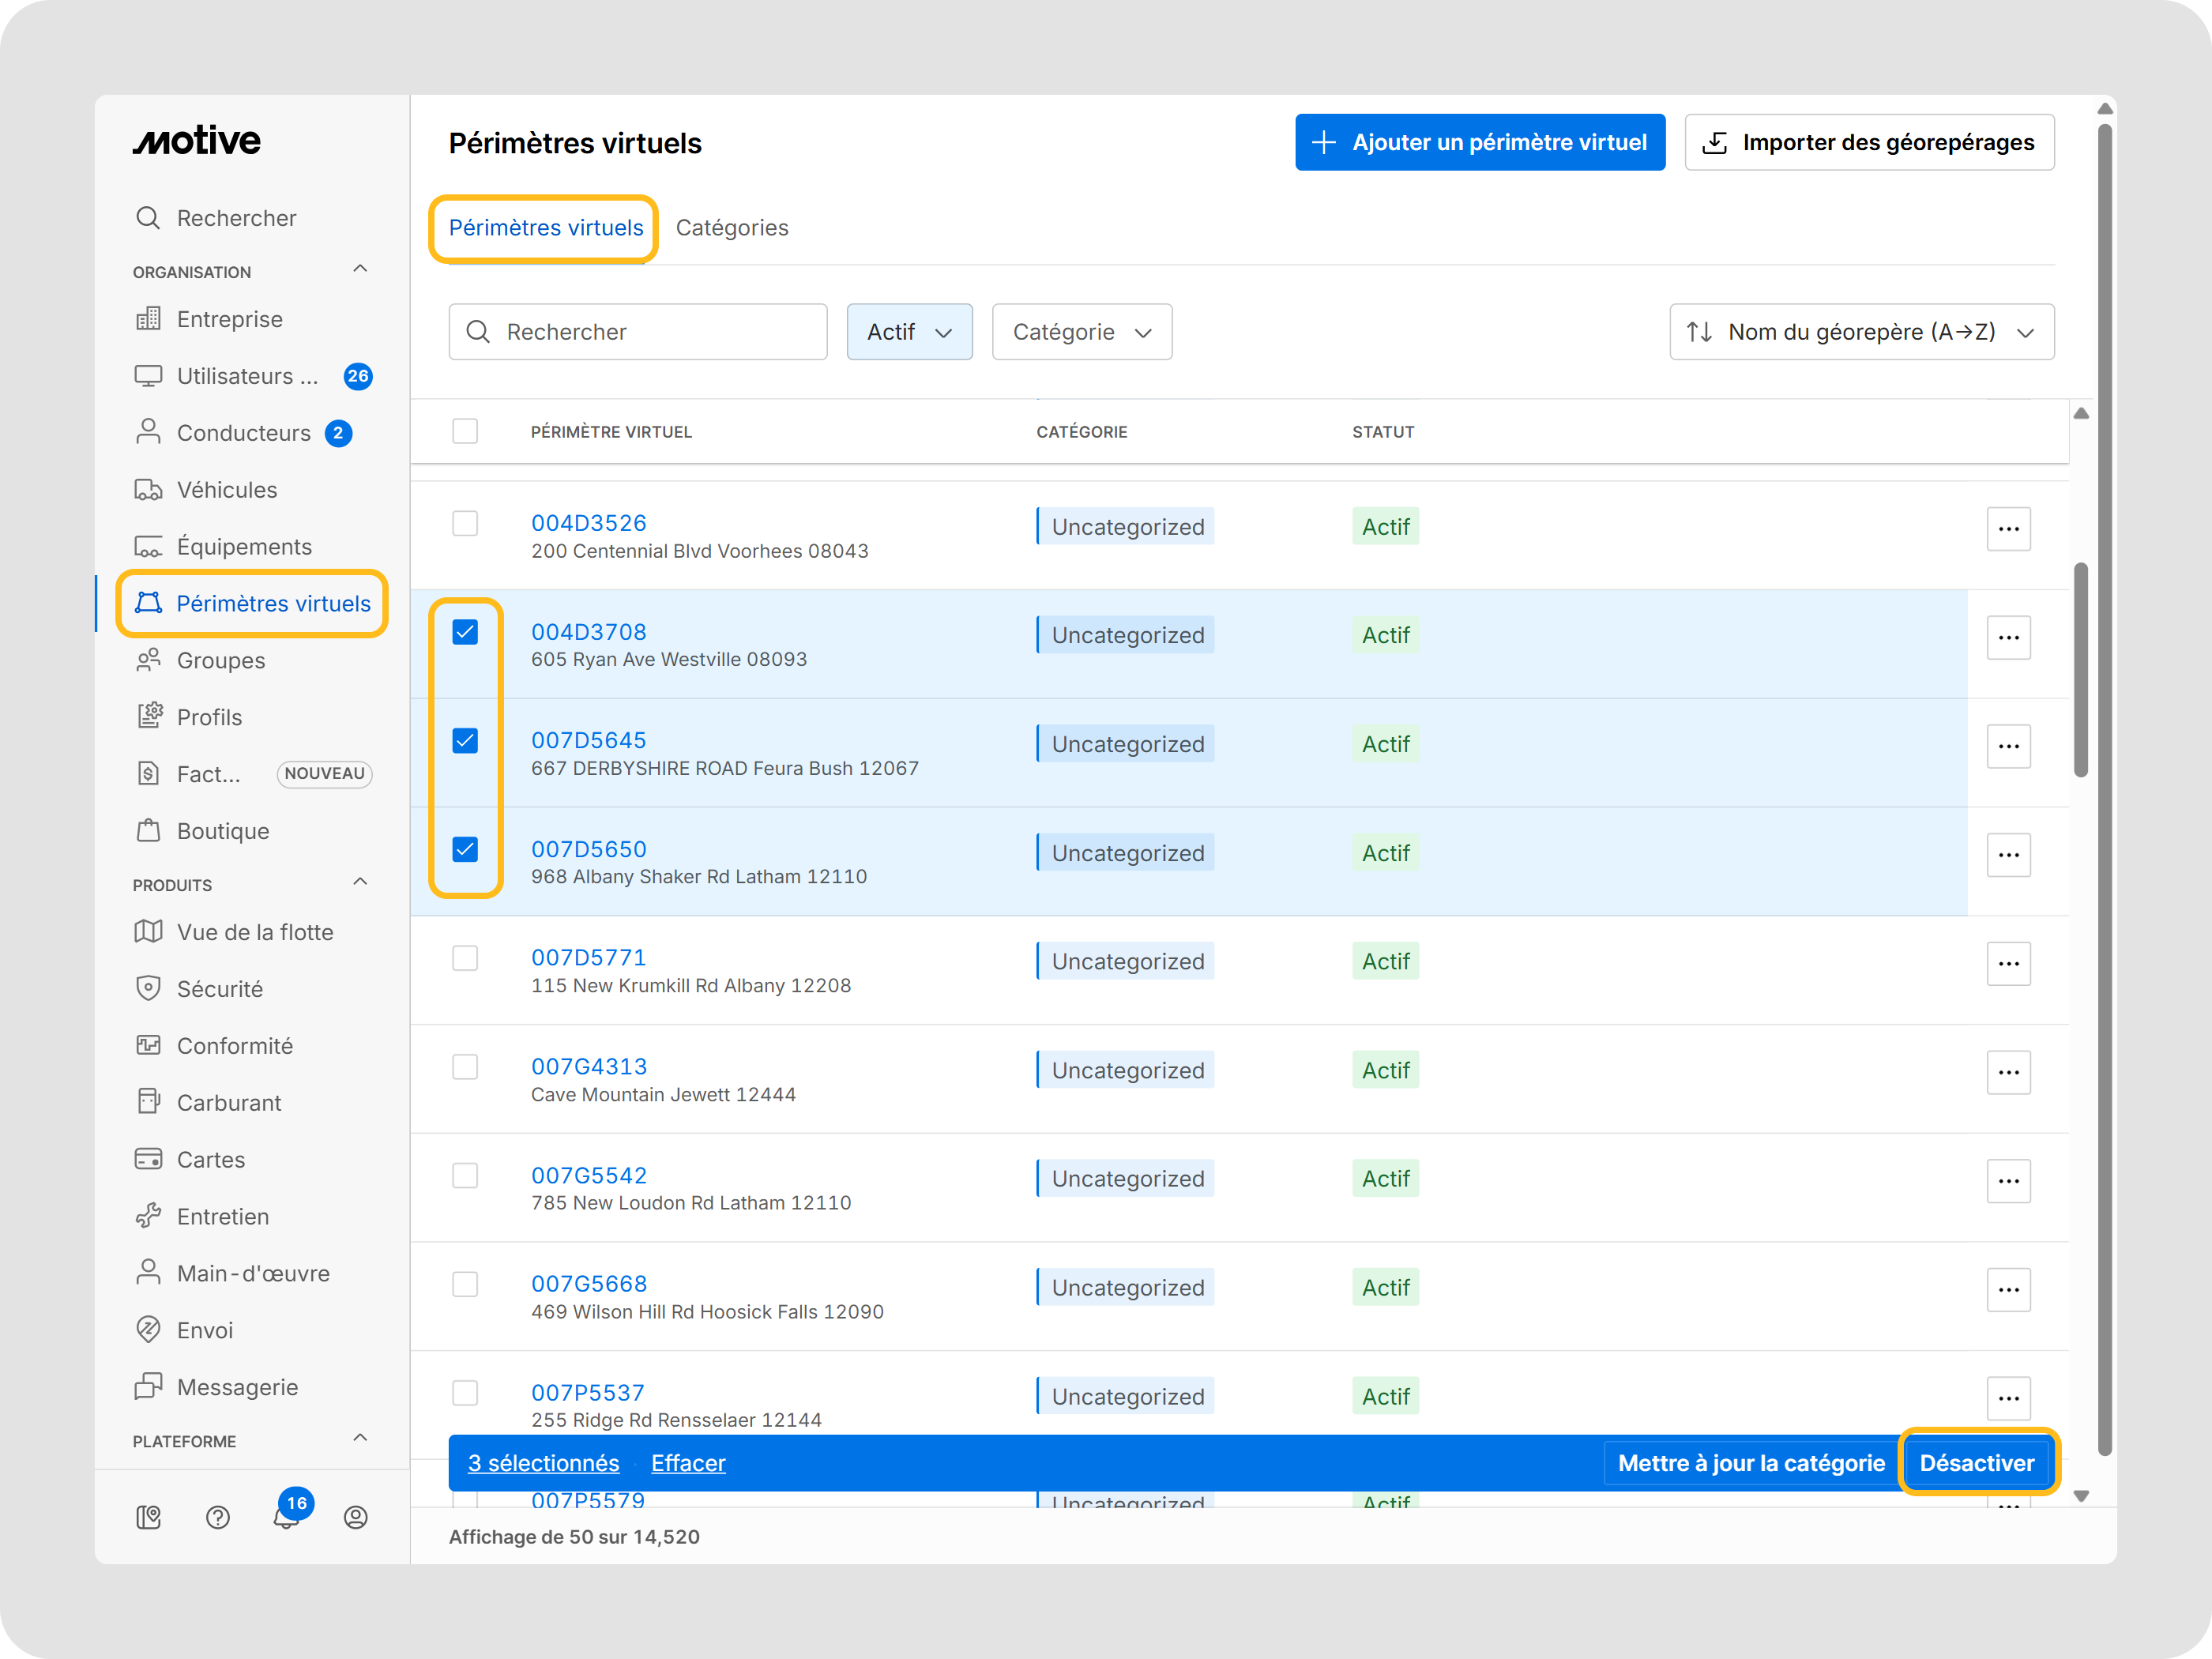Go to Sécurité shield icon

coord(149,988)
